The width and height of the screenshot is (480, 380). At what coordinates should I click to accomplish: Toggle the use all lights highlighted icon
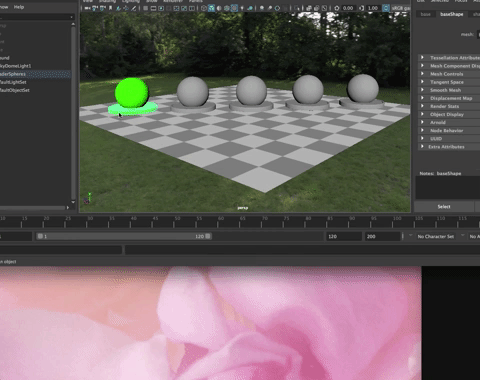pos(234,8)
